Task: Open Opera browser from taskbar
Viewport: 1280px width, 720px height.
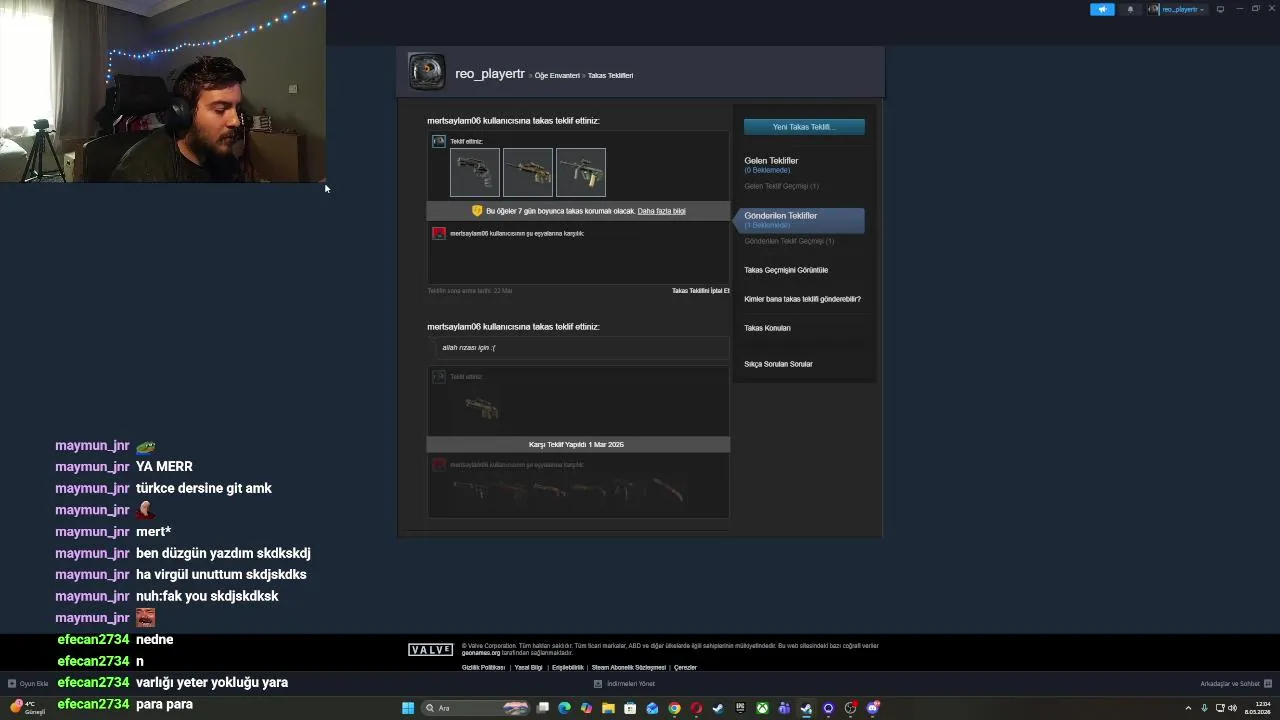Action: tap(696, 708)
